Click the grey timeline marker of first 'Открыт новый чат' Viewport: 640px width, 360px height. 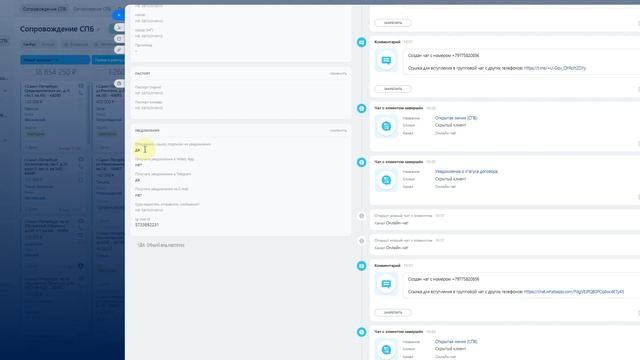(362, 216)
